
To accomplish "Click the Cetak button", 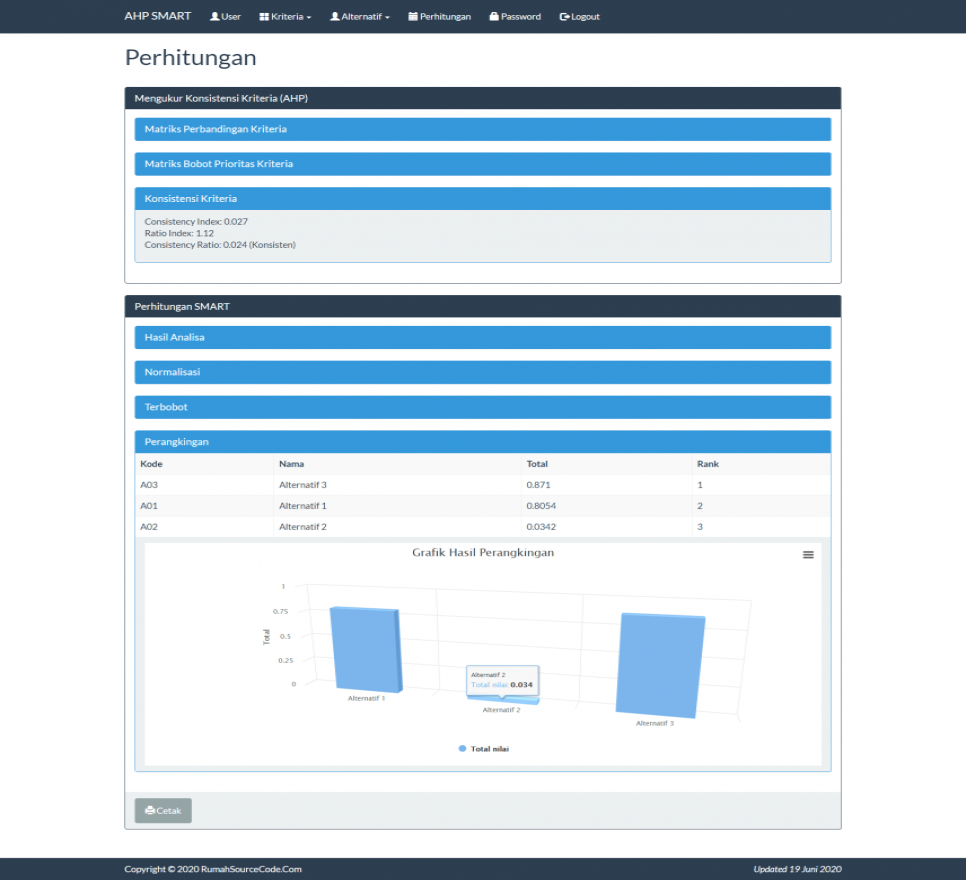I will [163, 810].
